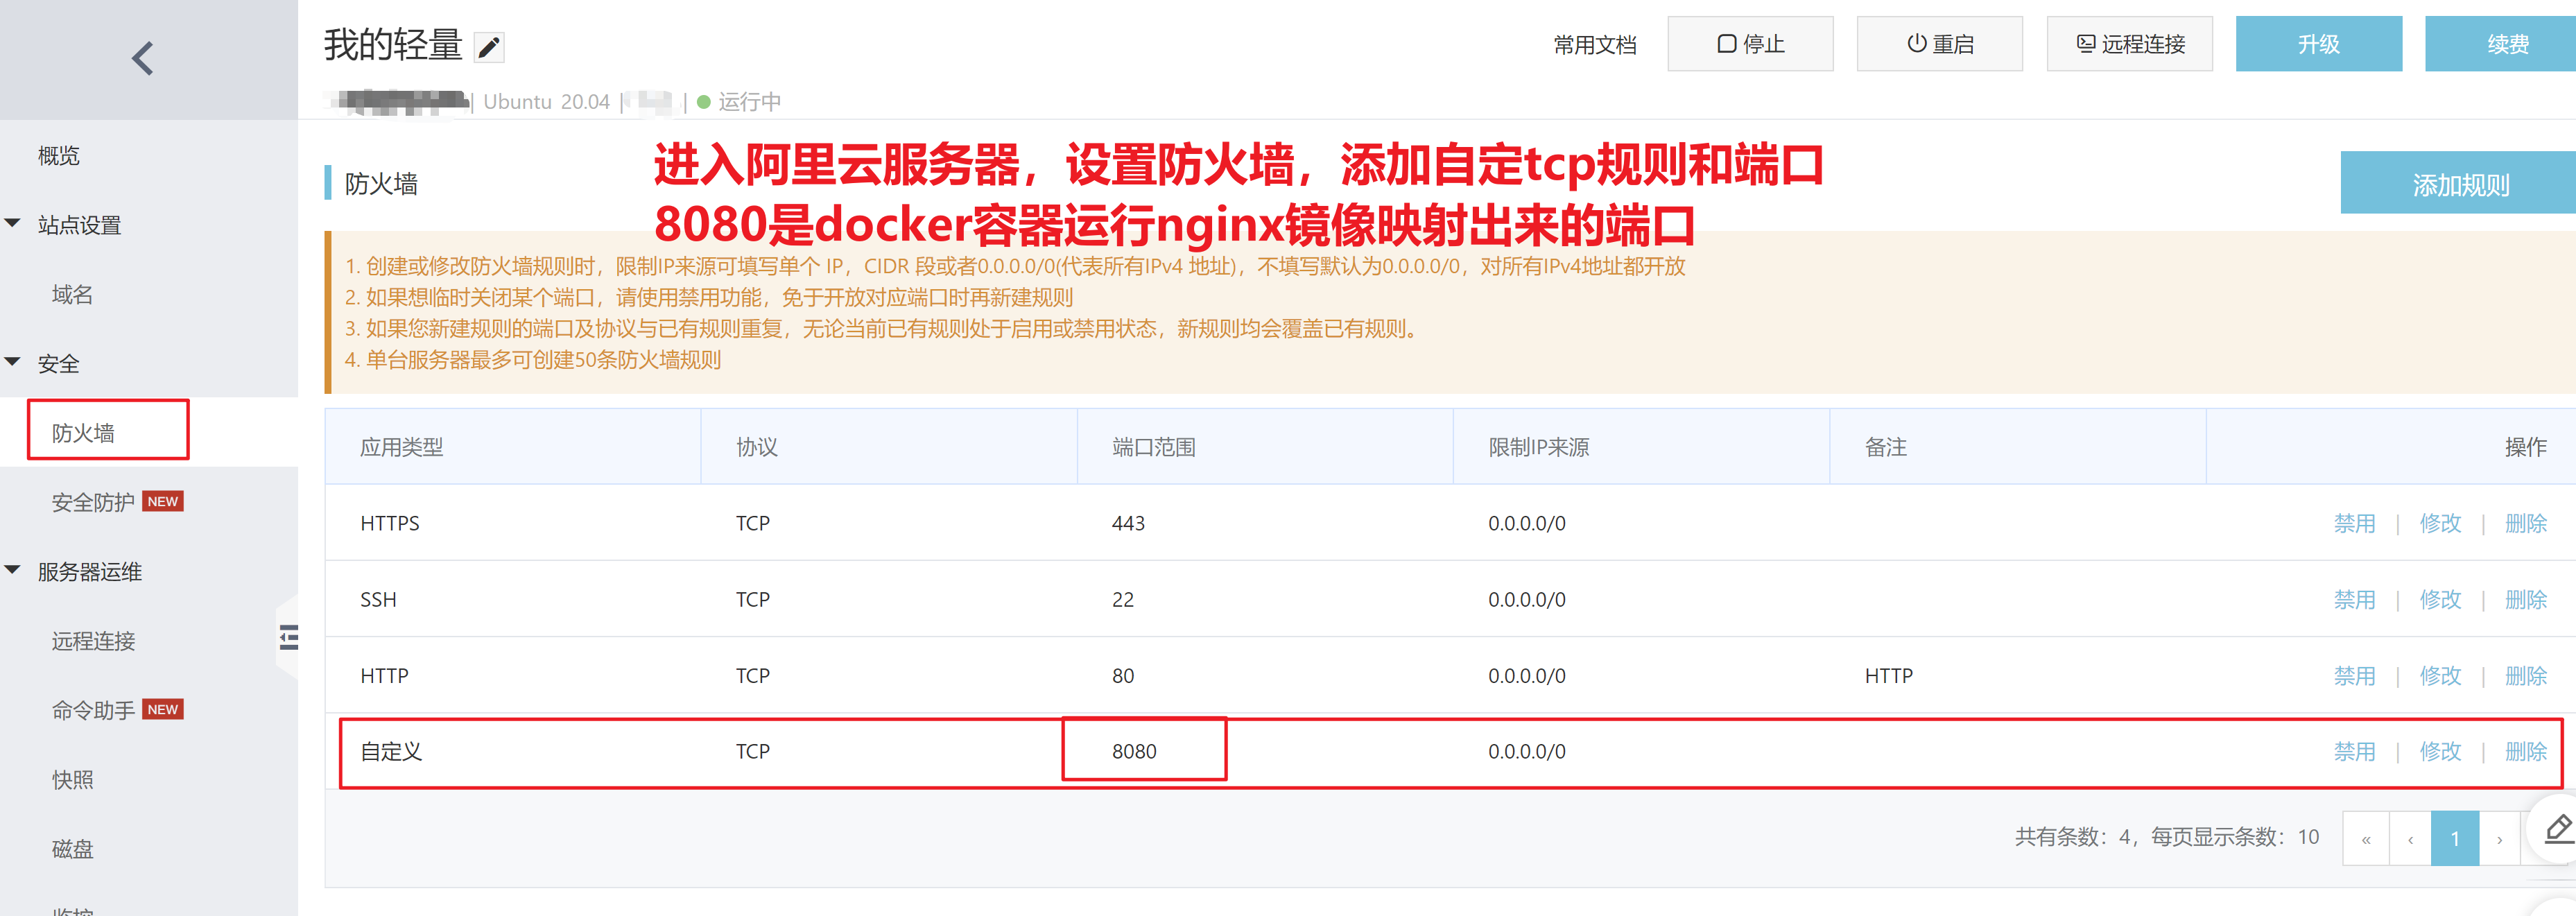The width and height of the screenshot is (2576, 916).
Task: Modify the HTTP 80 rule
Action: point(2440,676)
